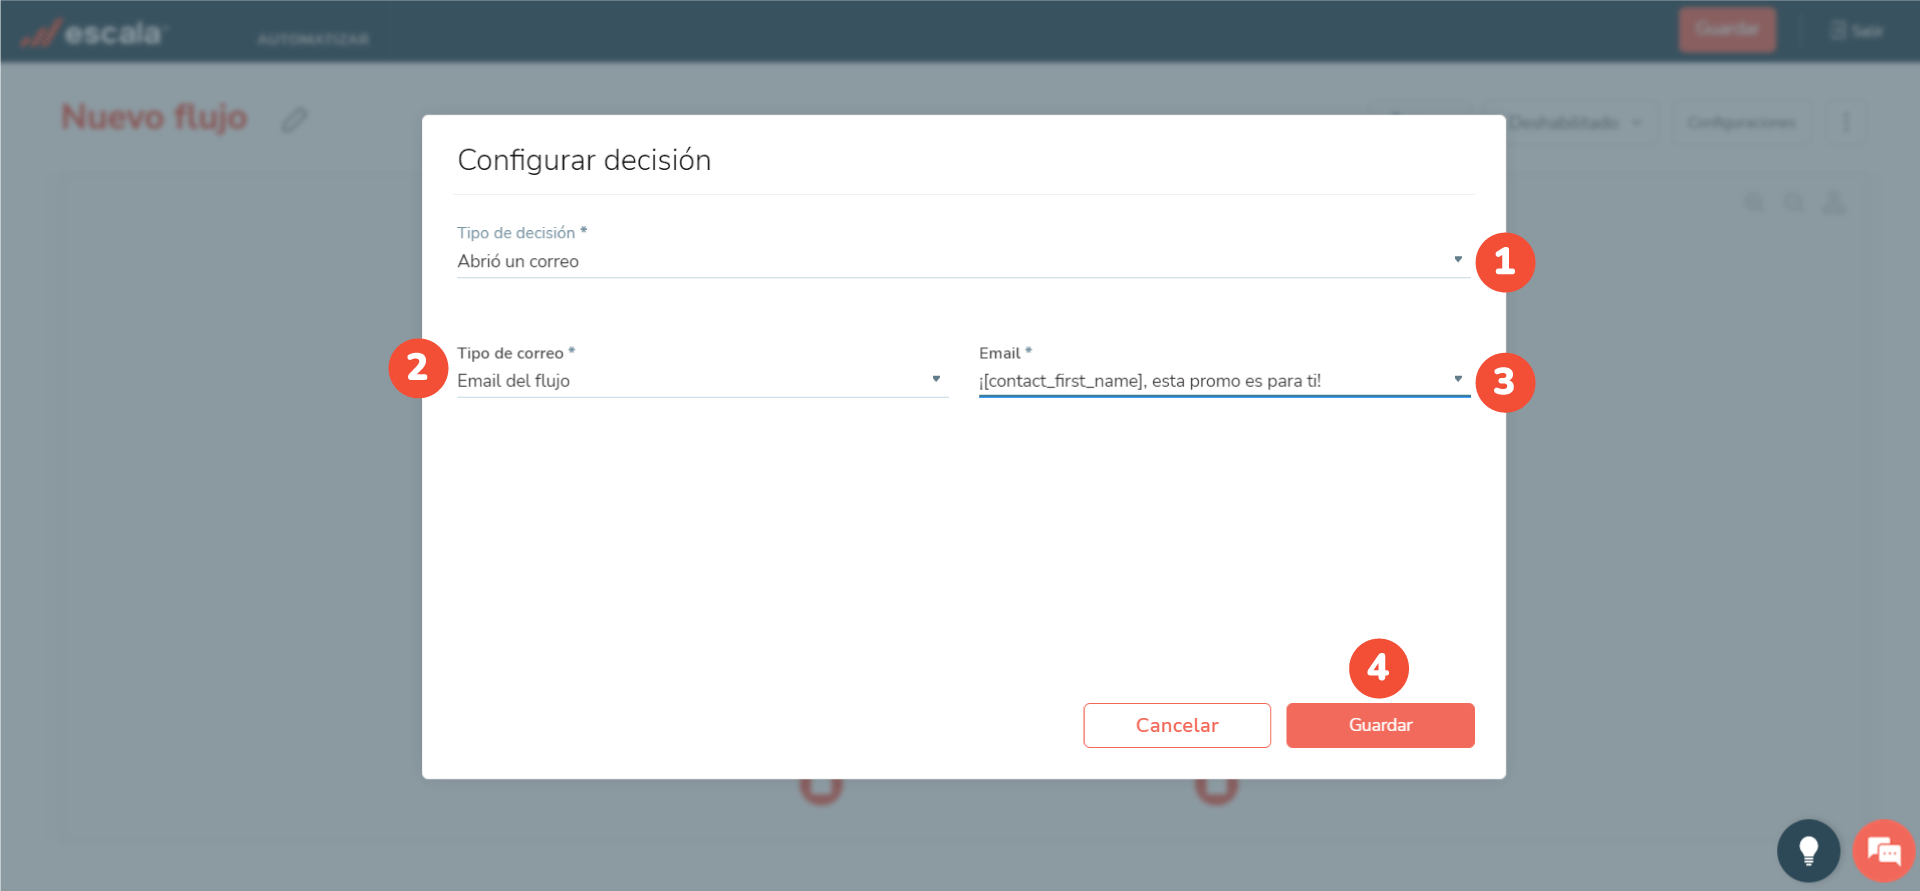
Task: Expand the Email selection dropdown
Action: click(x=1224, y=381)
